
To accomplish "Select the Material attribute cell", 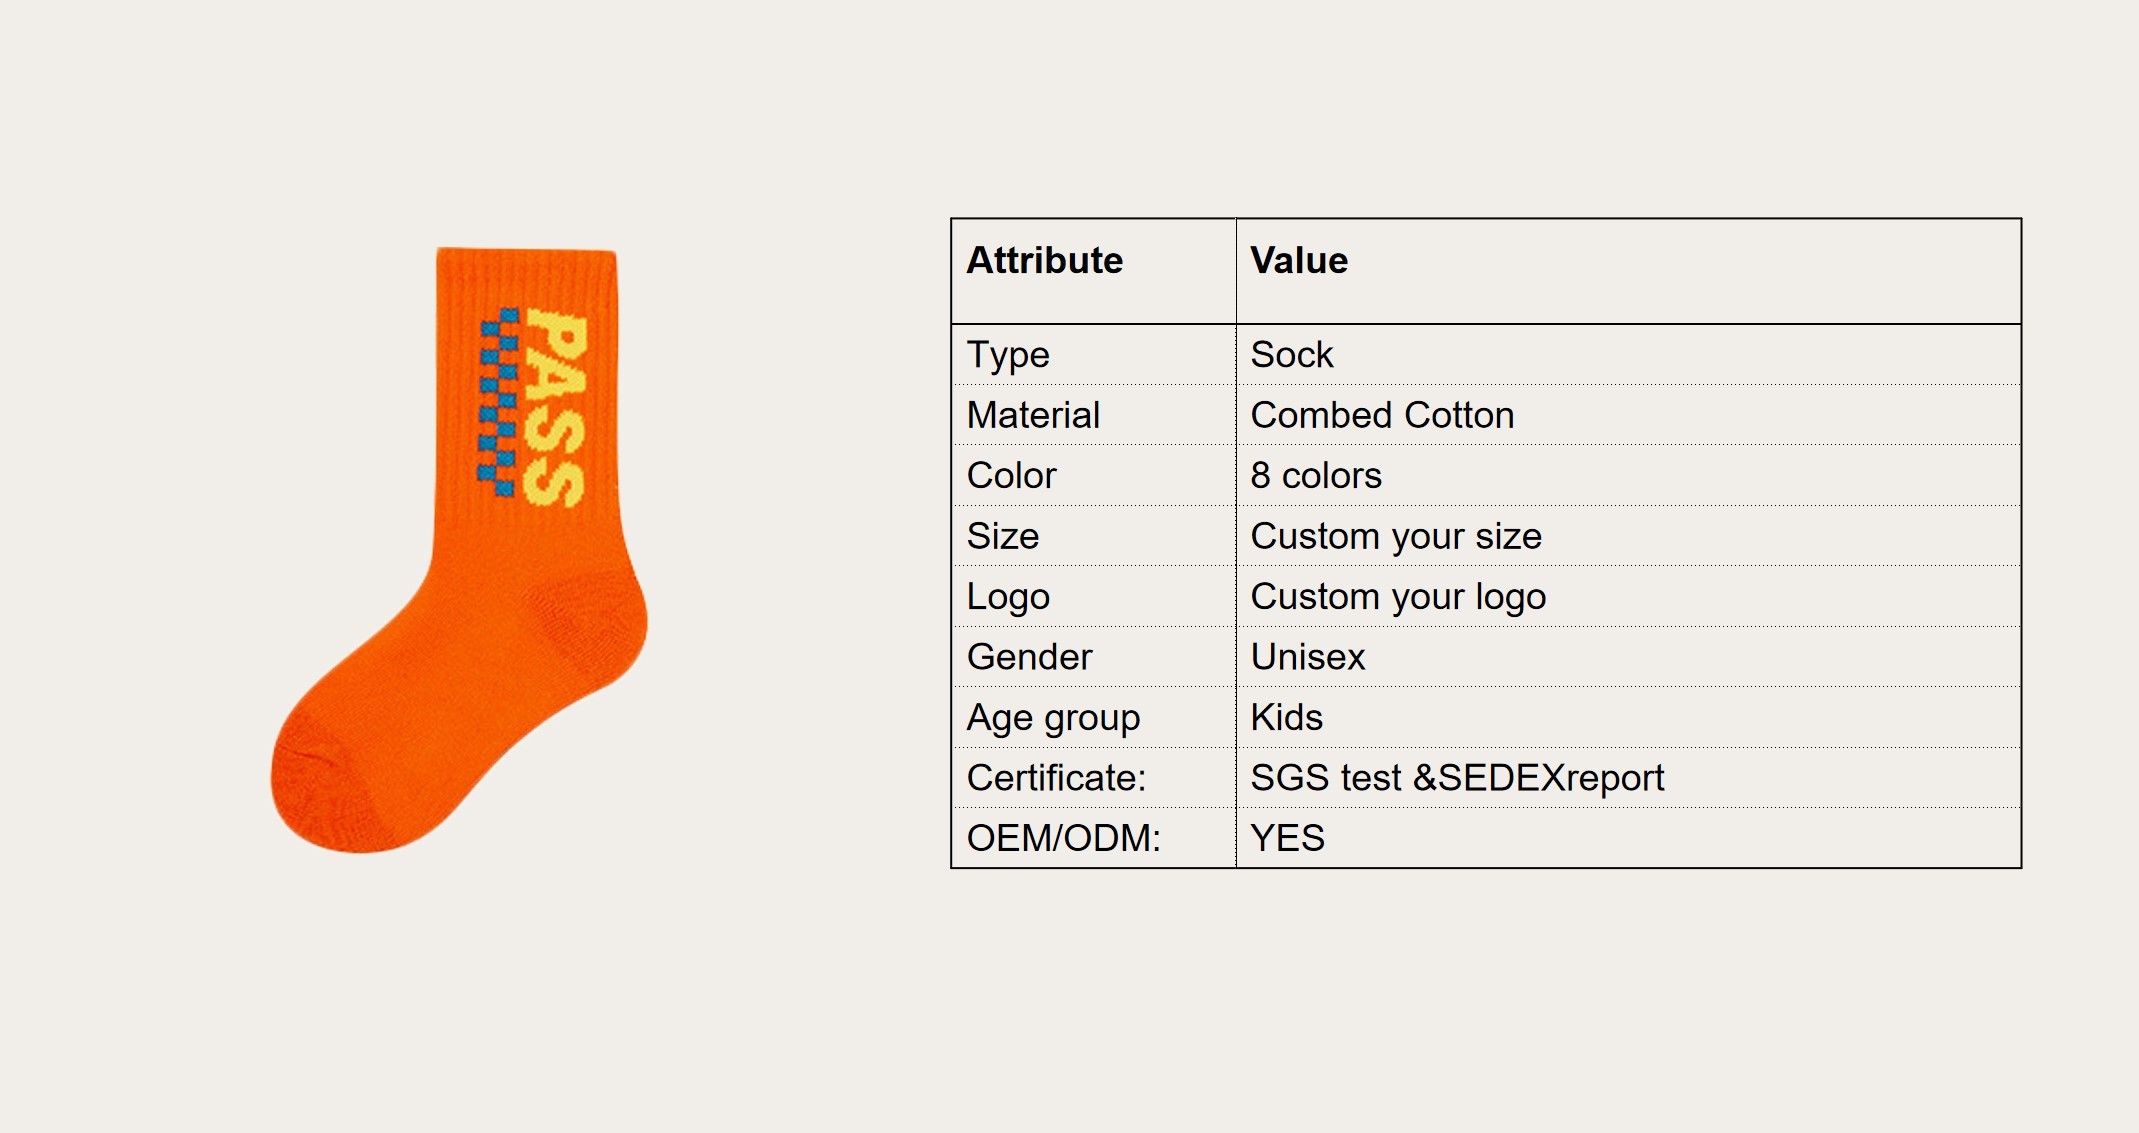I will click(x=1094, y=415).
